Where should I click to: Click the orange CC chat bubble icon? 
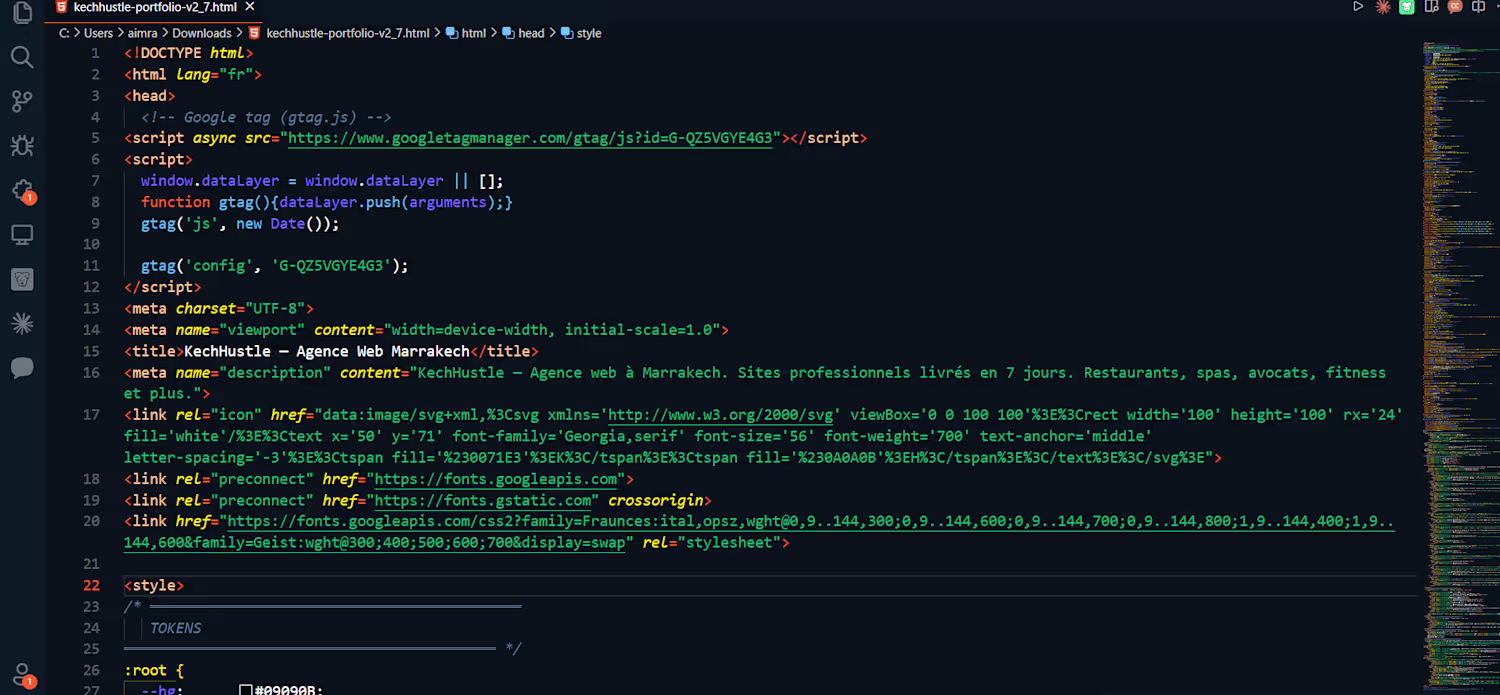[x=1455, y=6]
